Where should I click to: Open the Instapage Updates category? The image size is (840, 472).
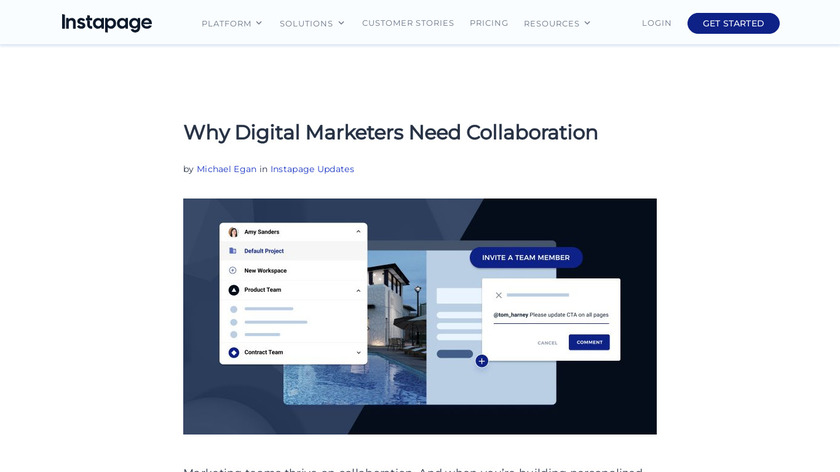[x=312, y=169]
